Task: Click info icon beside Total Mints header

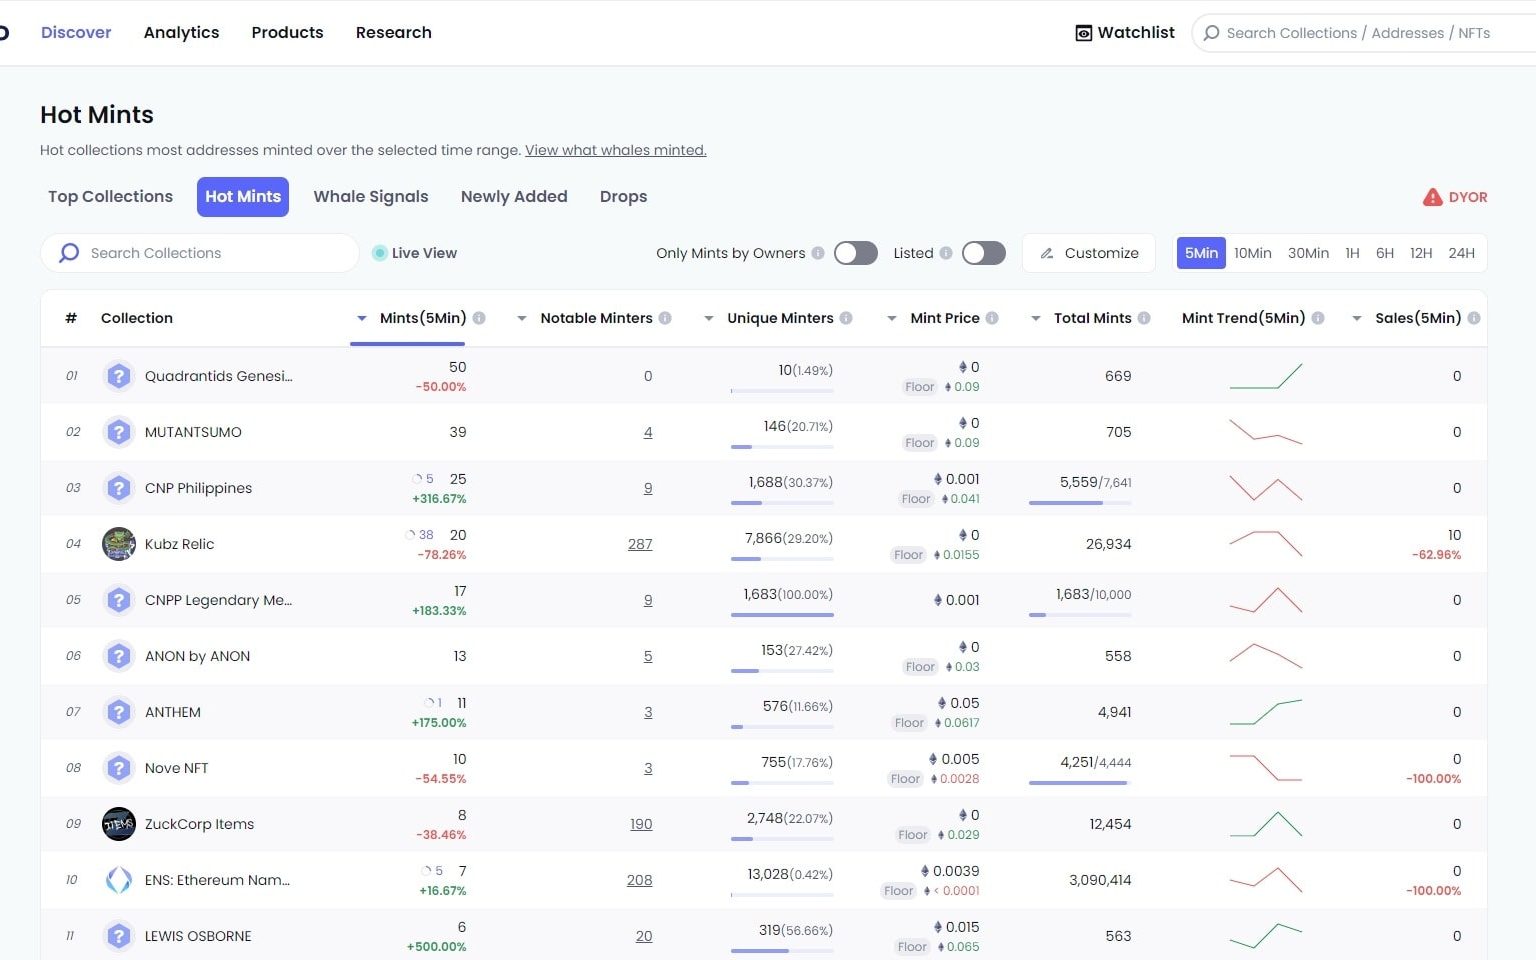Action: [x=1144, y=318]
